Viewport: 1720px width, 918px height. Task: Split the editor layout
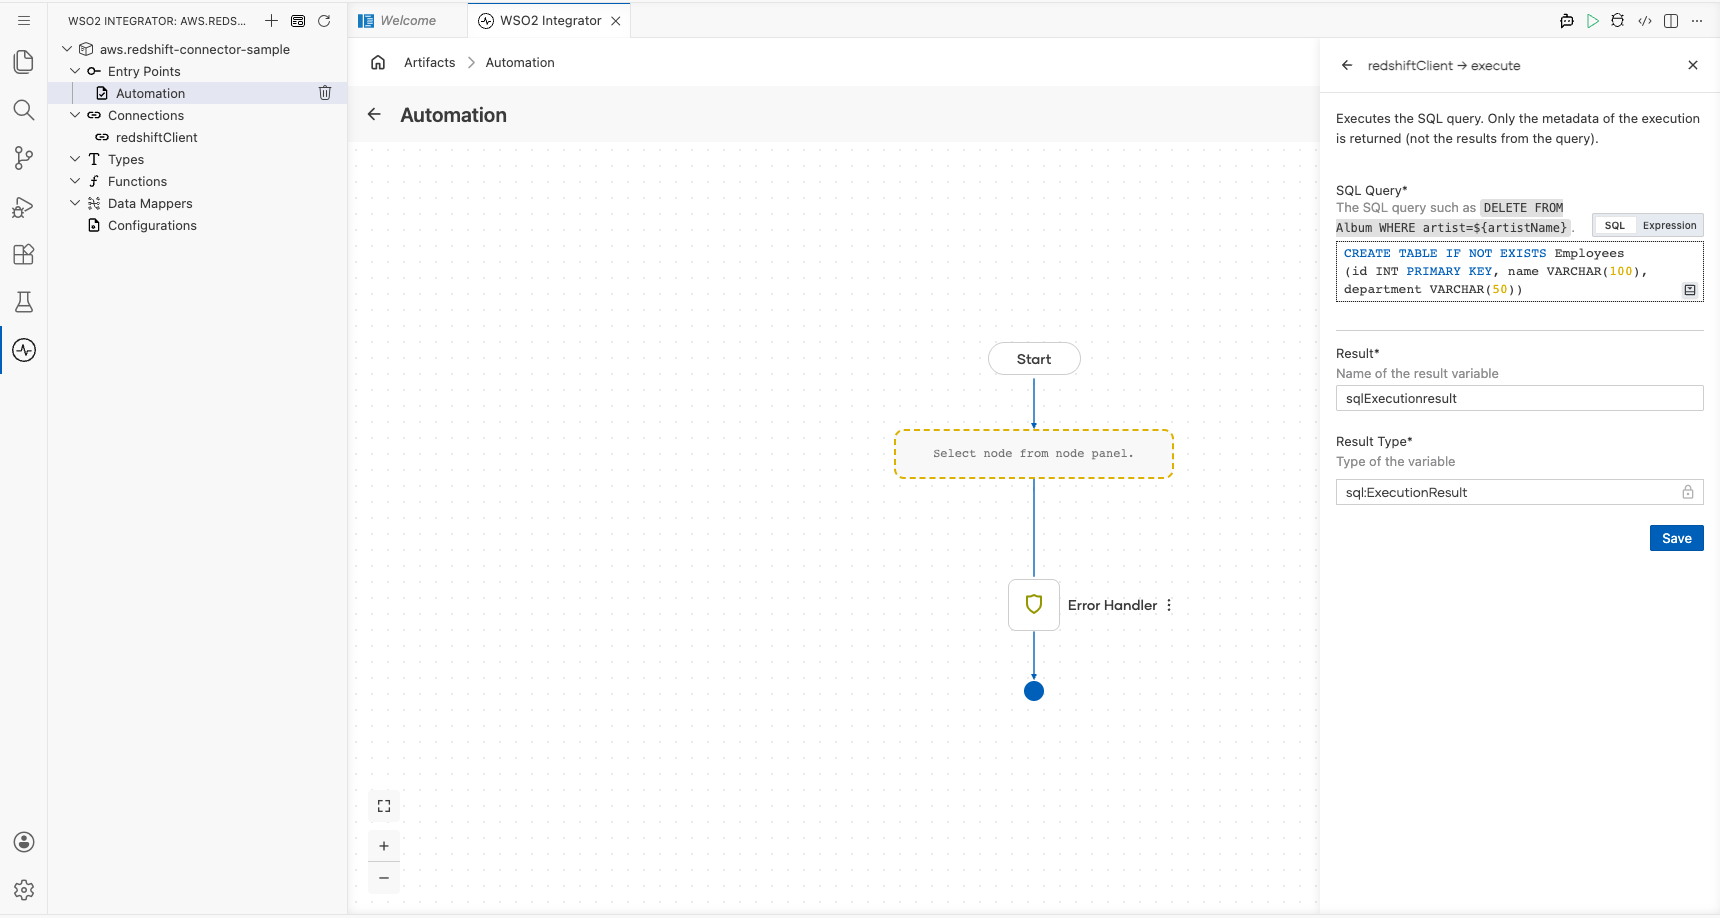click(1671, 20)
